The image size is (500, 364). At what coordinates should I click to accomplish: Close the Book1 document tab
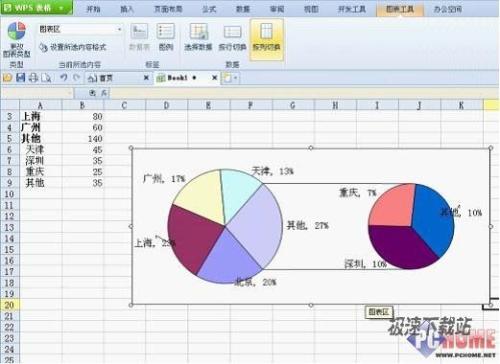click(x=215, y=78)
